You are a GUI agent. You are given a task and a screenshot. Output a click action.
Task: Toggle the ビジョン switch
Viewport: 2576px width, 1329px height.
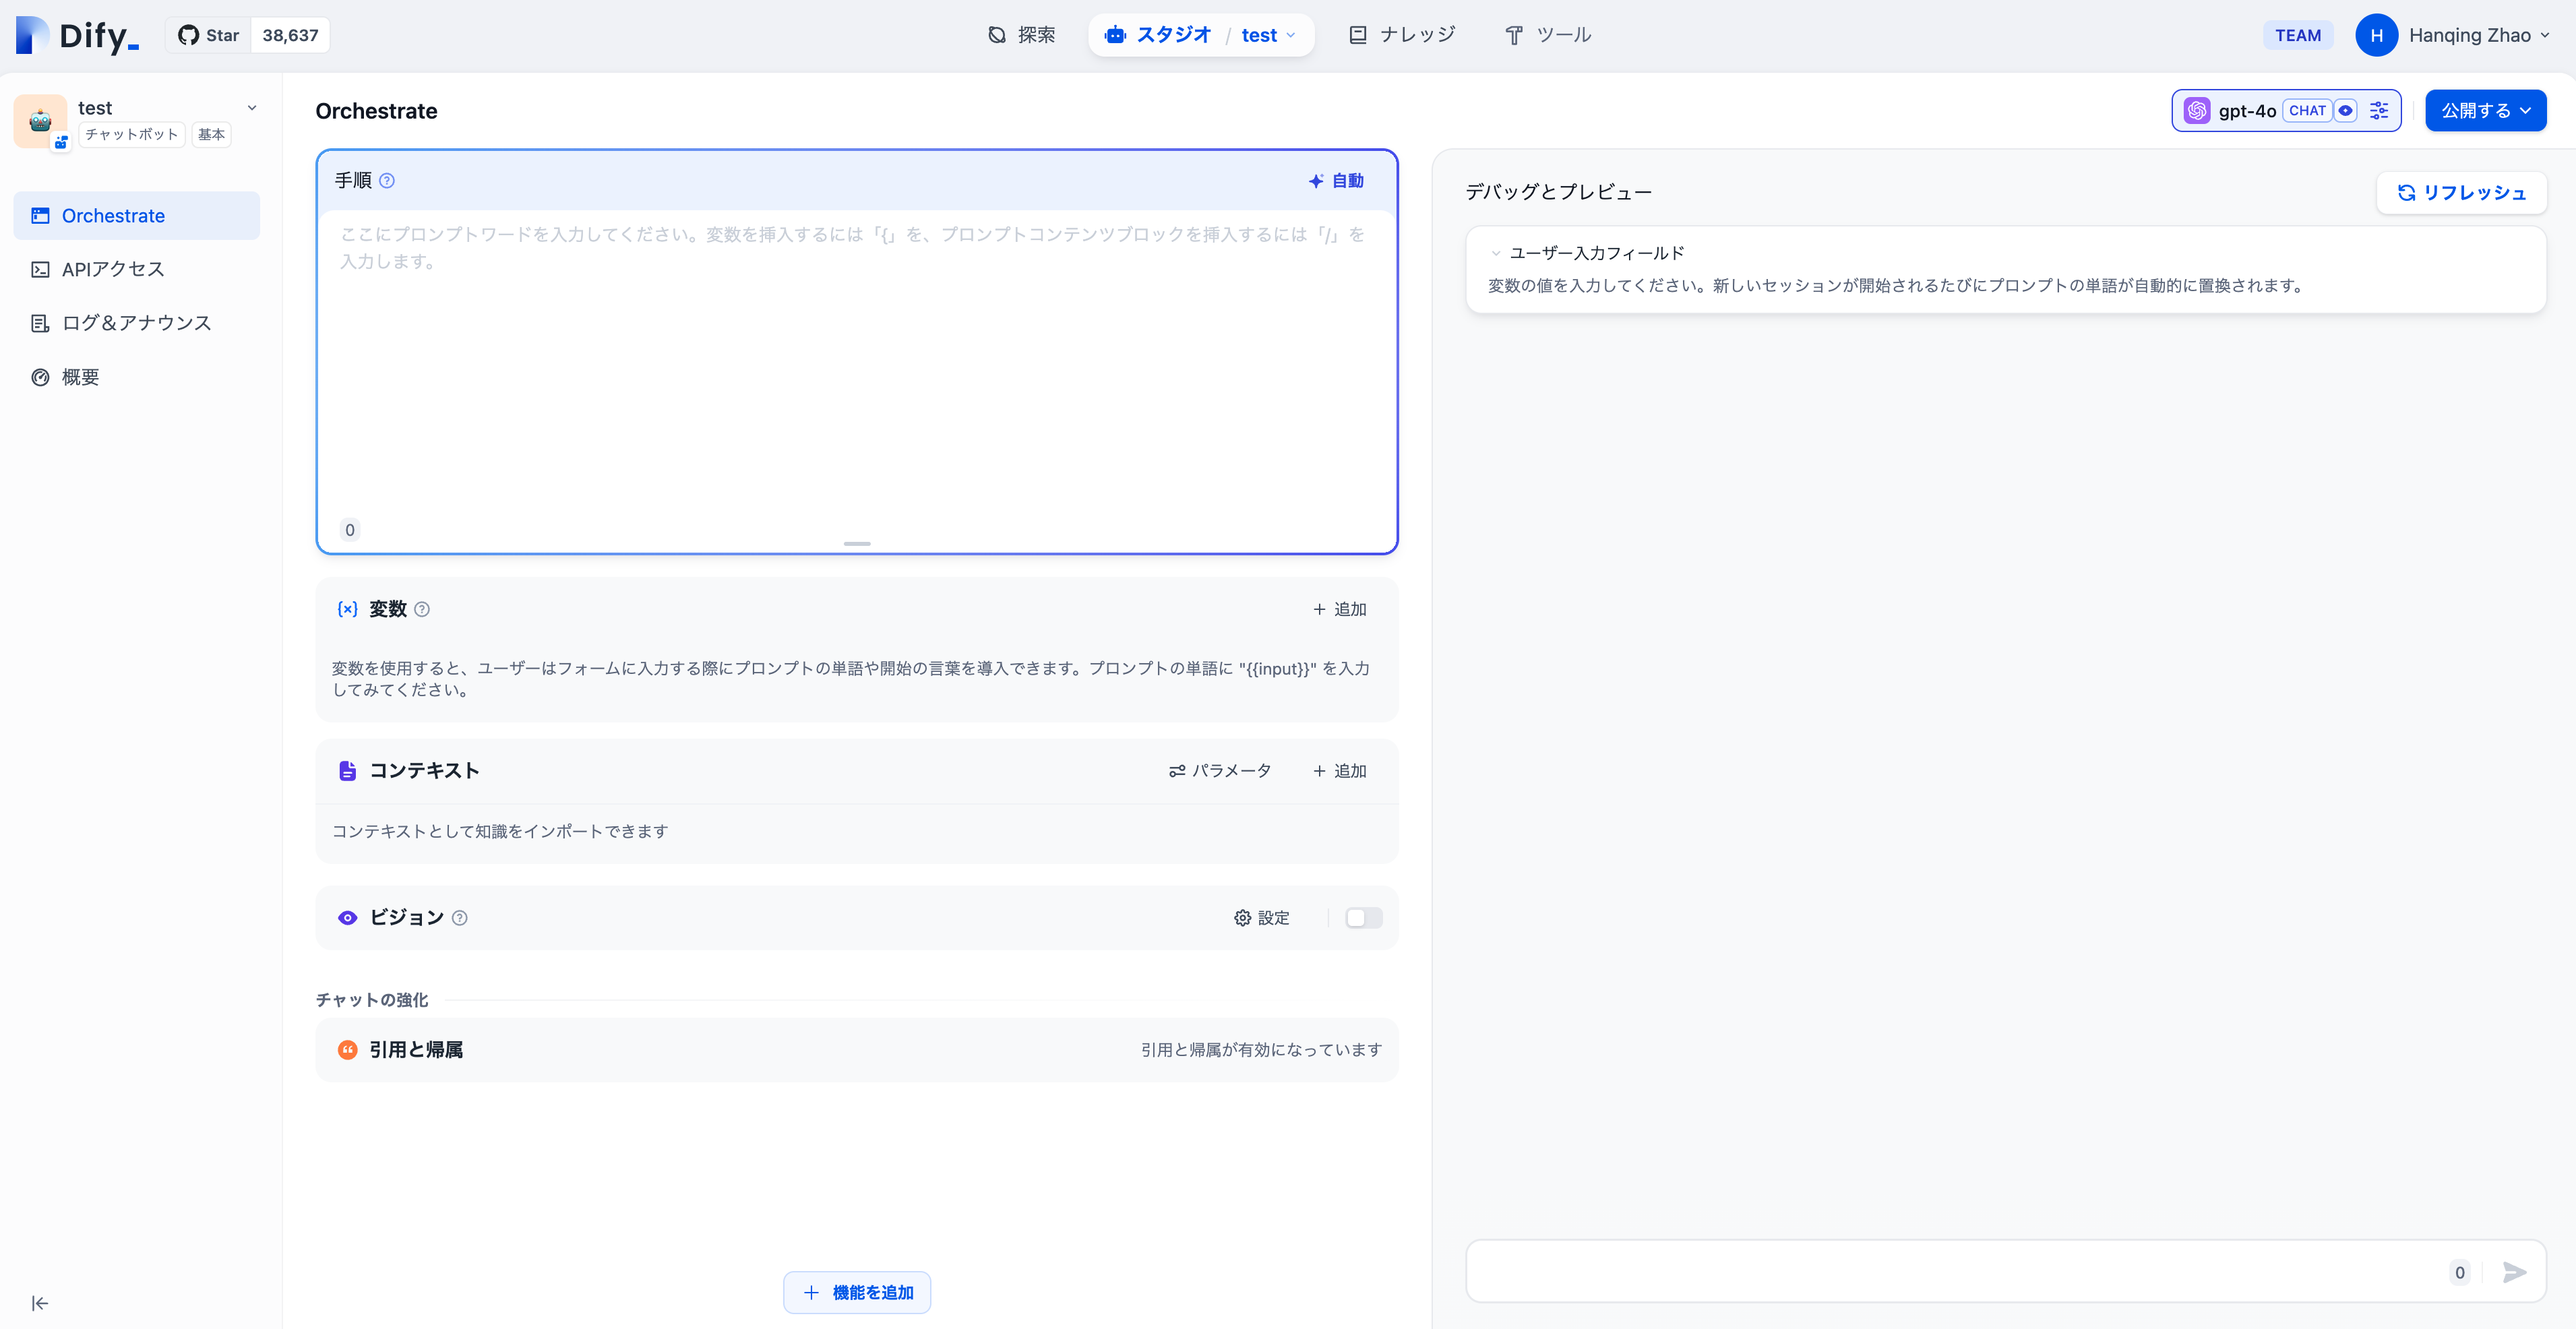click(x=1363, y=918)
